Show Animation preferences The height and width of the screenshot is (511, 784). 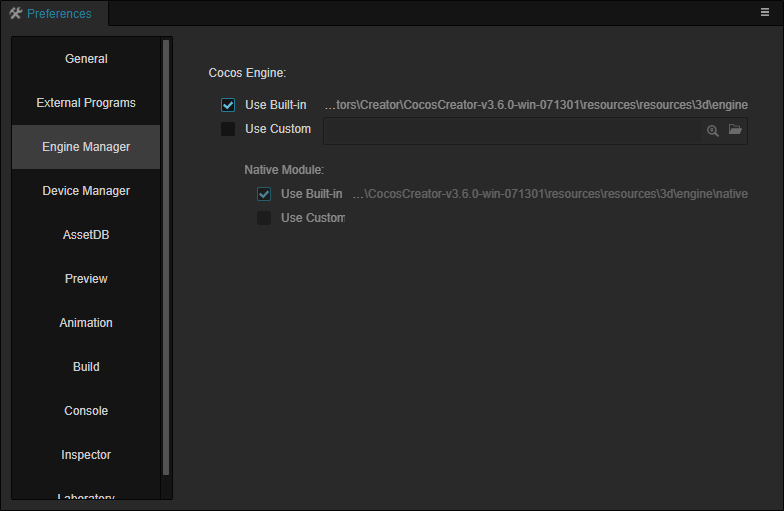pyautogui.click(x=86, y=323)
